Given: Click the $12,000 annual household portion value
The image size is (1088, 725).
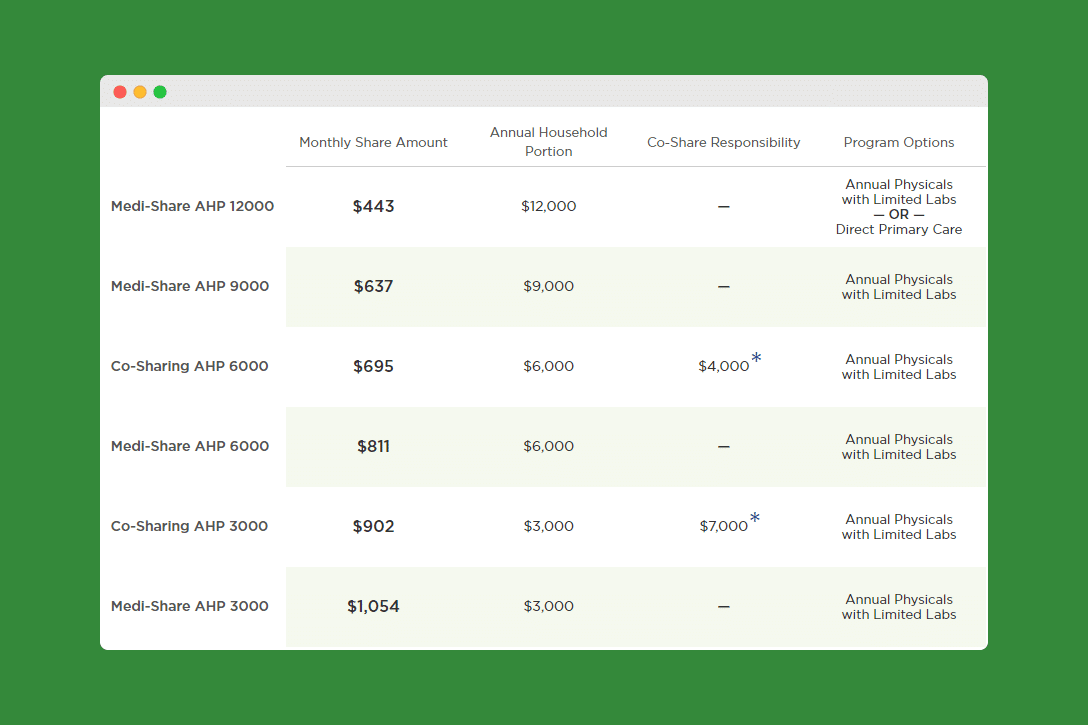Looking at the screenshot, I should (548, 206).
